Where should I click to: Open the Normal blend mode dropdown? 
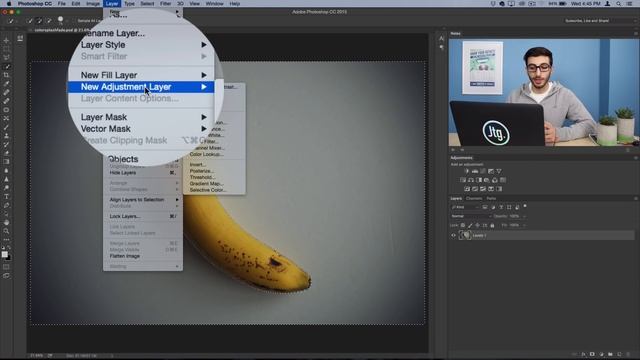471,216
